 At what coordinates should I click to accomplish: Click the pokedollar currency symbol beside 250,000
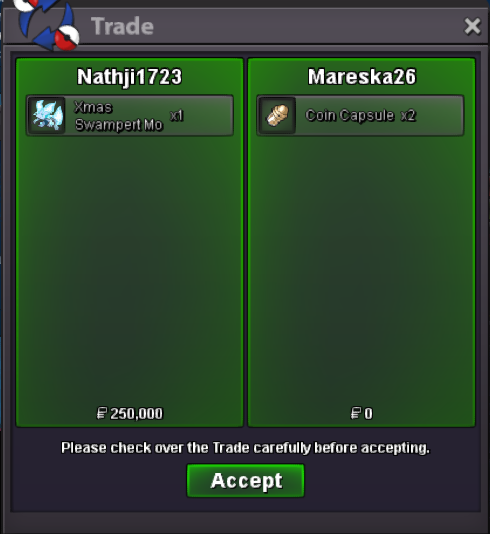102,414
